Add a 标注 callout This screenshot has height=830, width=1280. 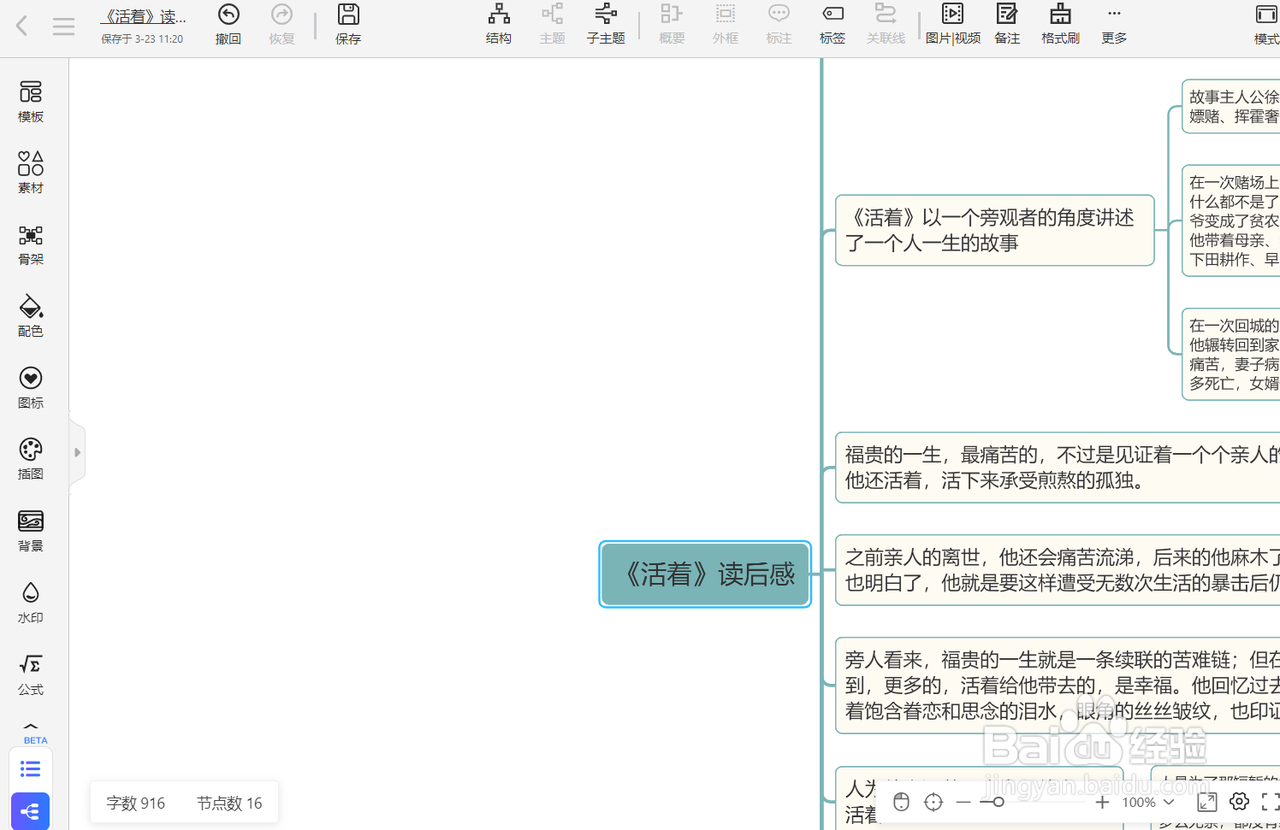tap(779, 25)
